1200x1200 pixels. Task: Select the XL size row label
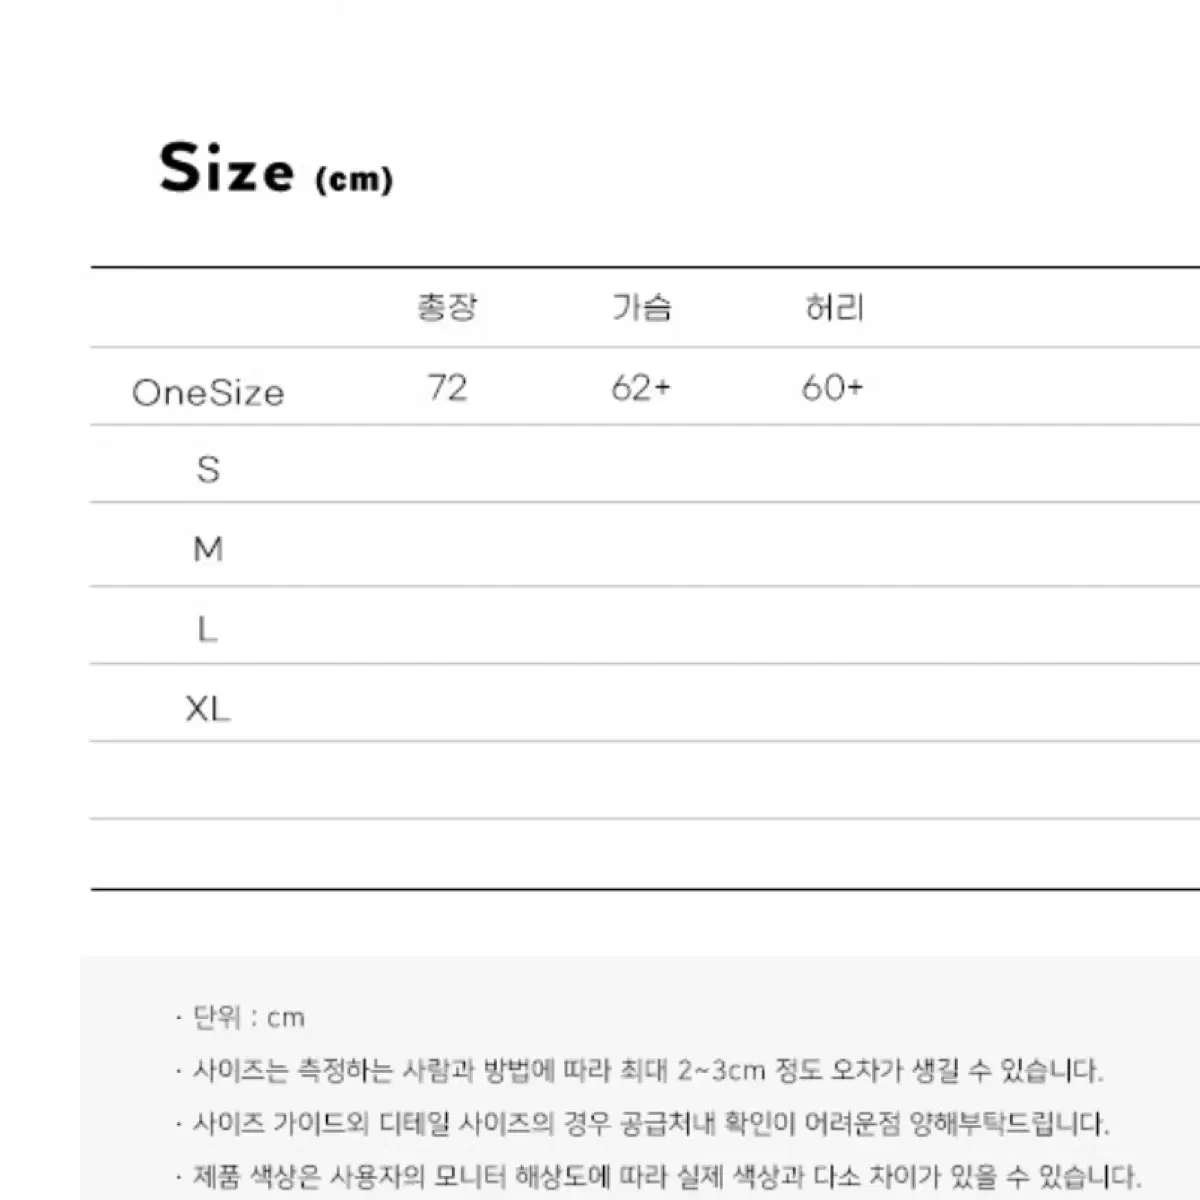pyautogui.click(x=208, y=709)
